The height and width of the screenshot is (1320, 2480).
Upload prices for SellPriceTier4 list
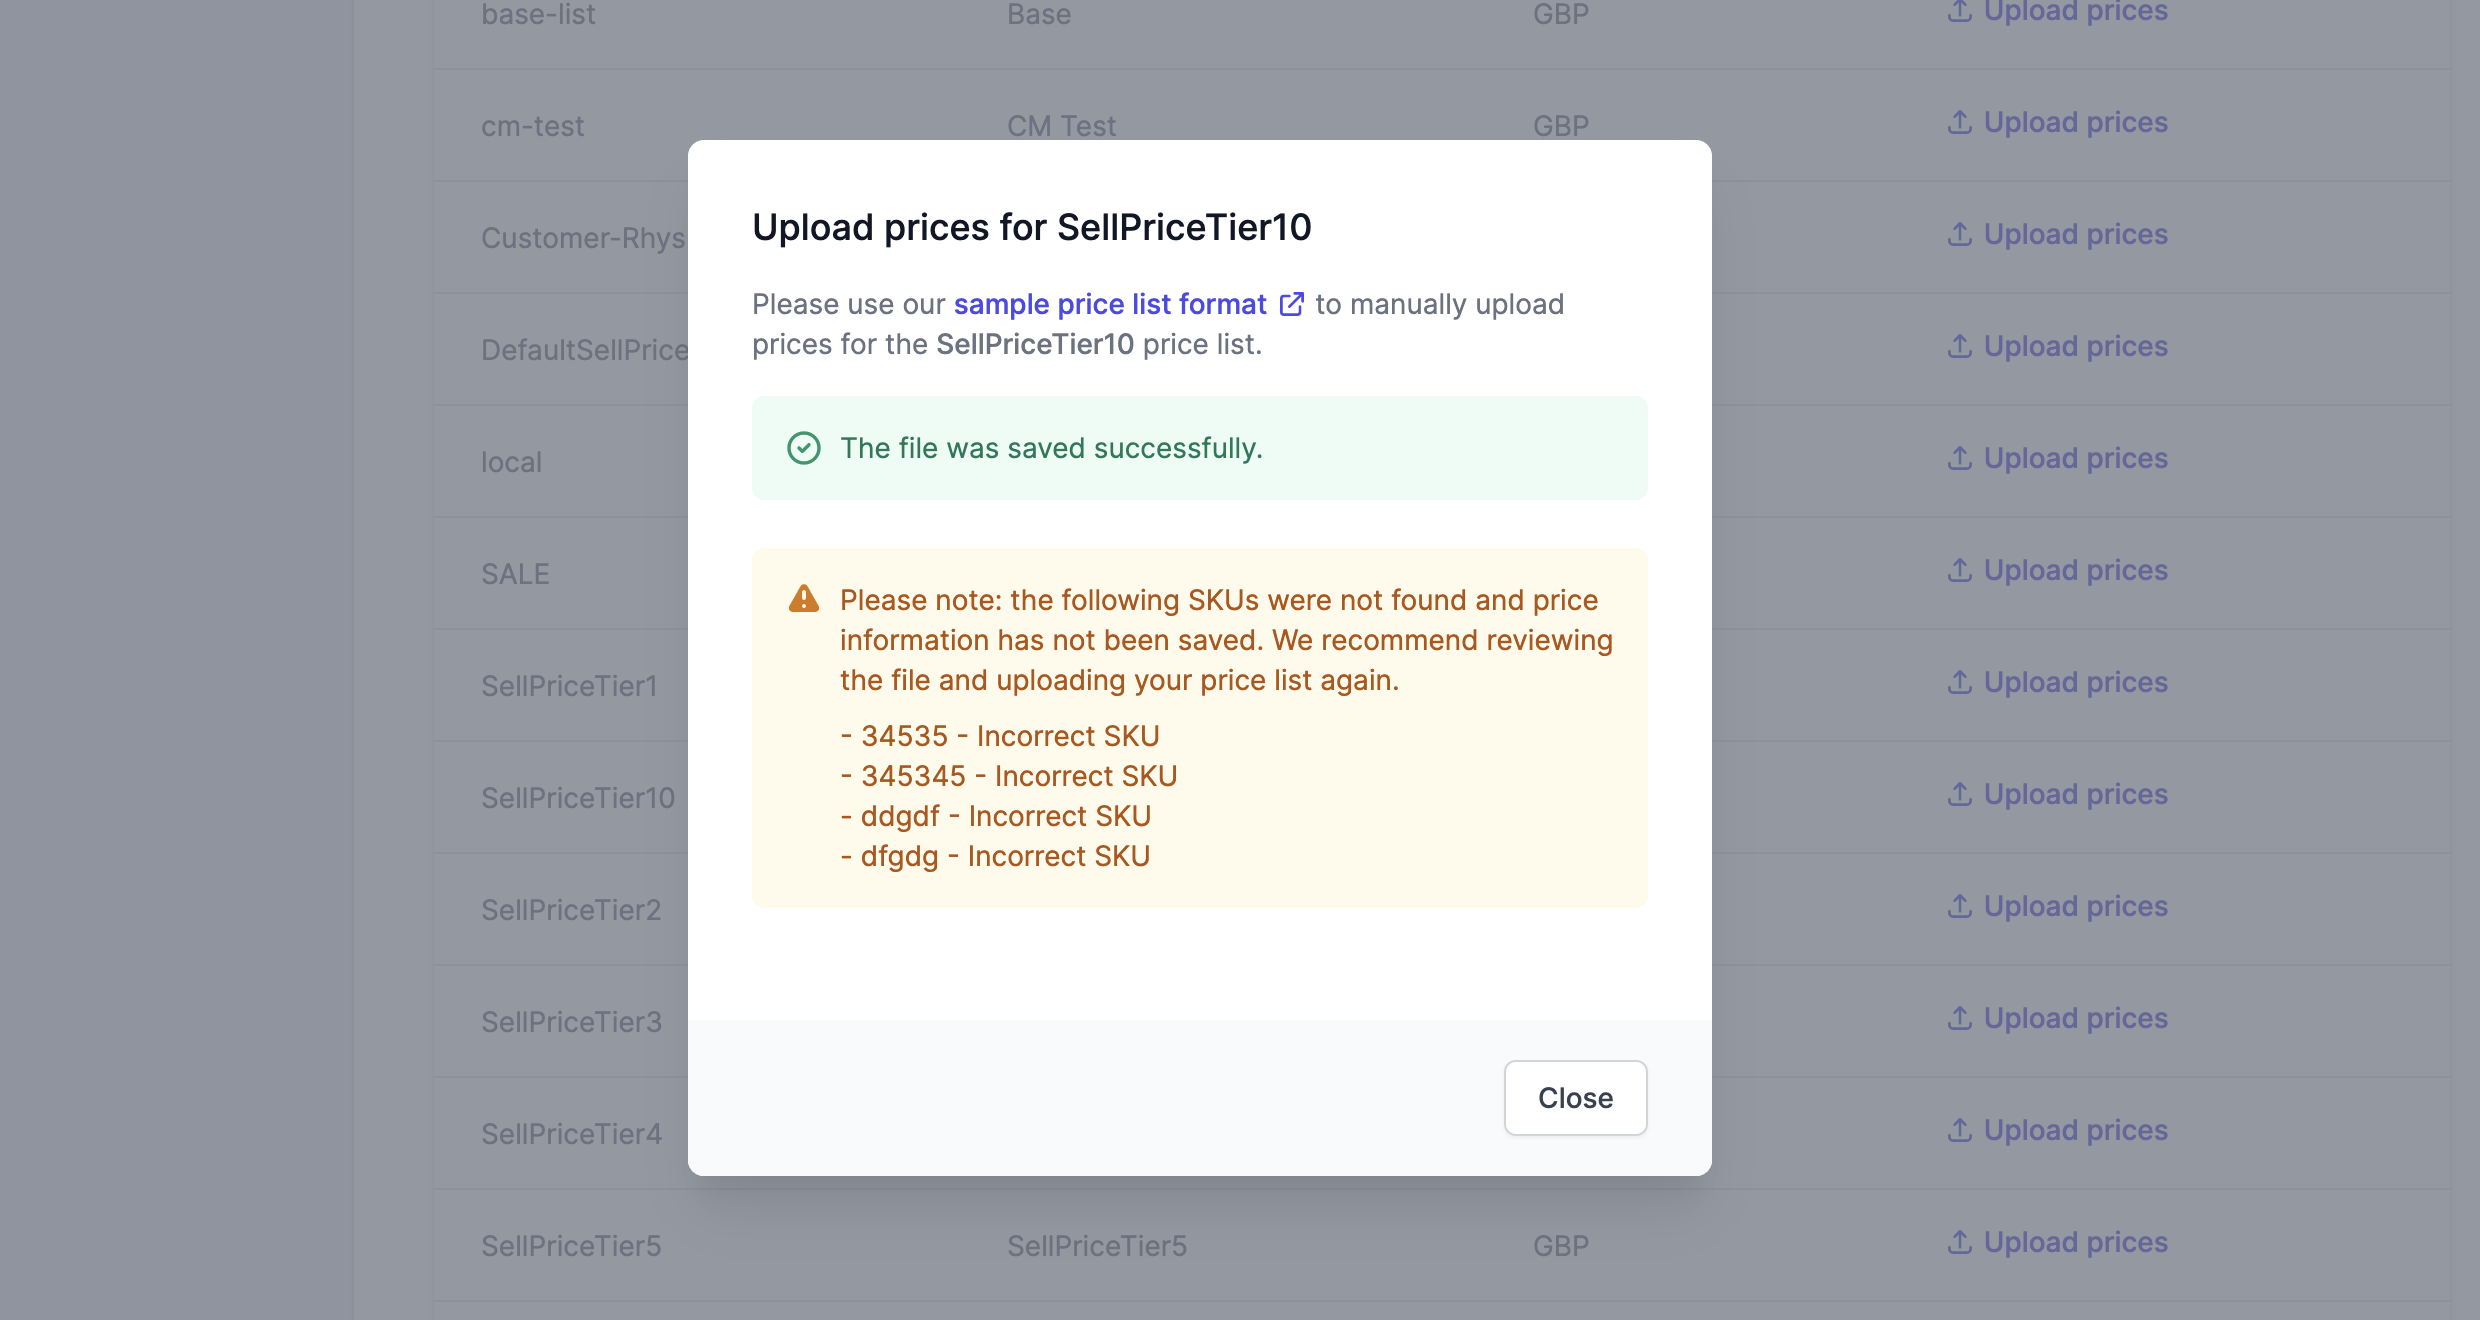coord(2058,1130)
